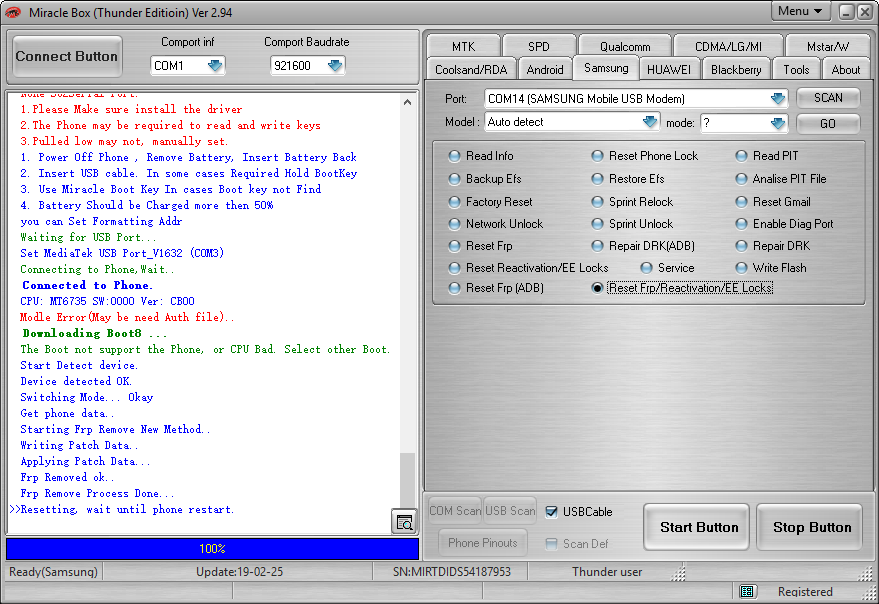
Task: Click the log search icon below the log
Action: coord(404,522)
